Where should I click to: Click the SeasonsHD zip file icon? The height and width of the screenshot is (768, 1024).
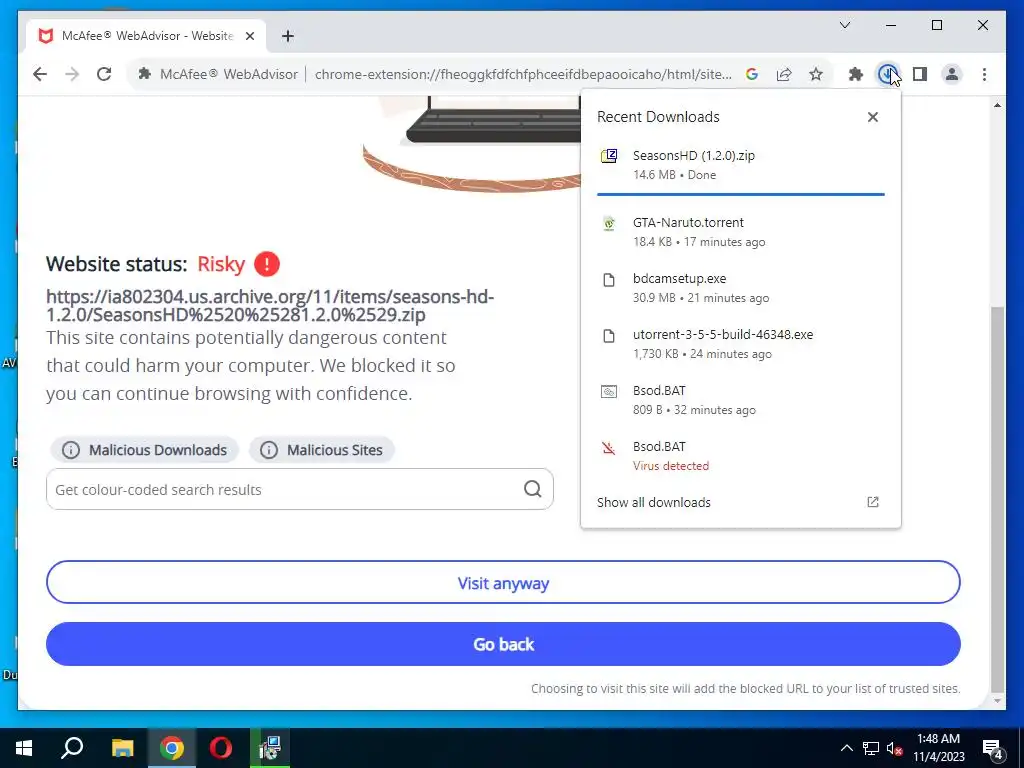click(609, 156)
